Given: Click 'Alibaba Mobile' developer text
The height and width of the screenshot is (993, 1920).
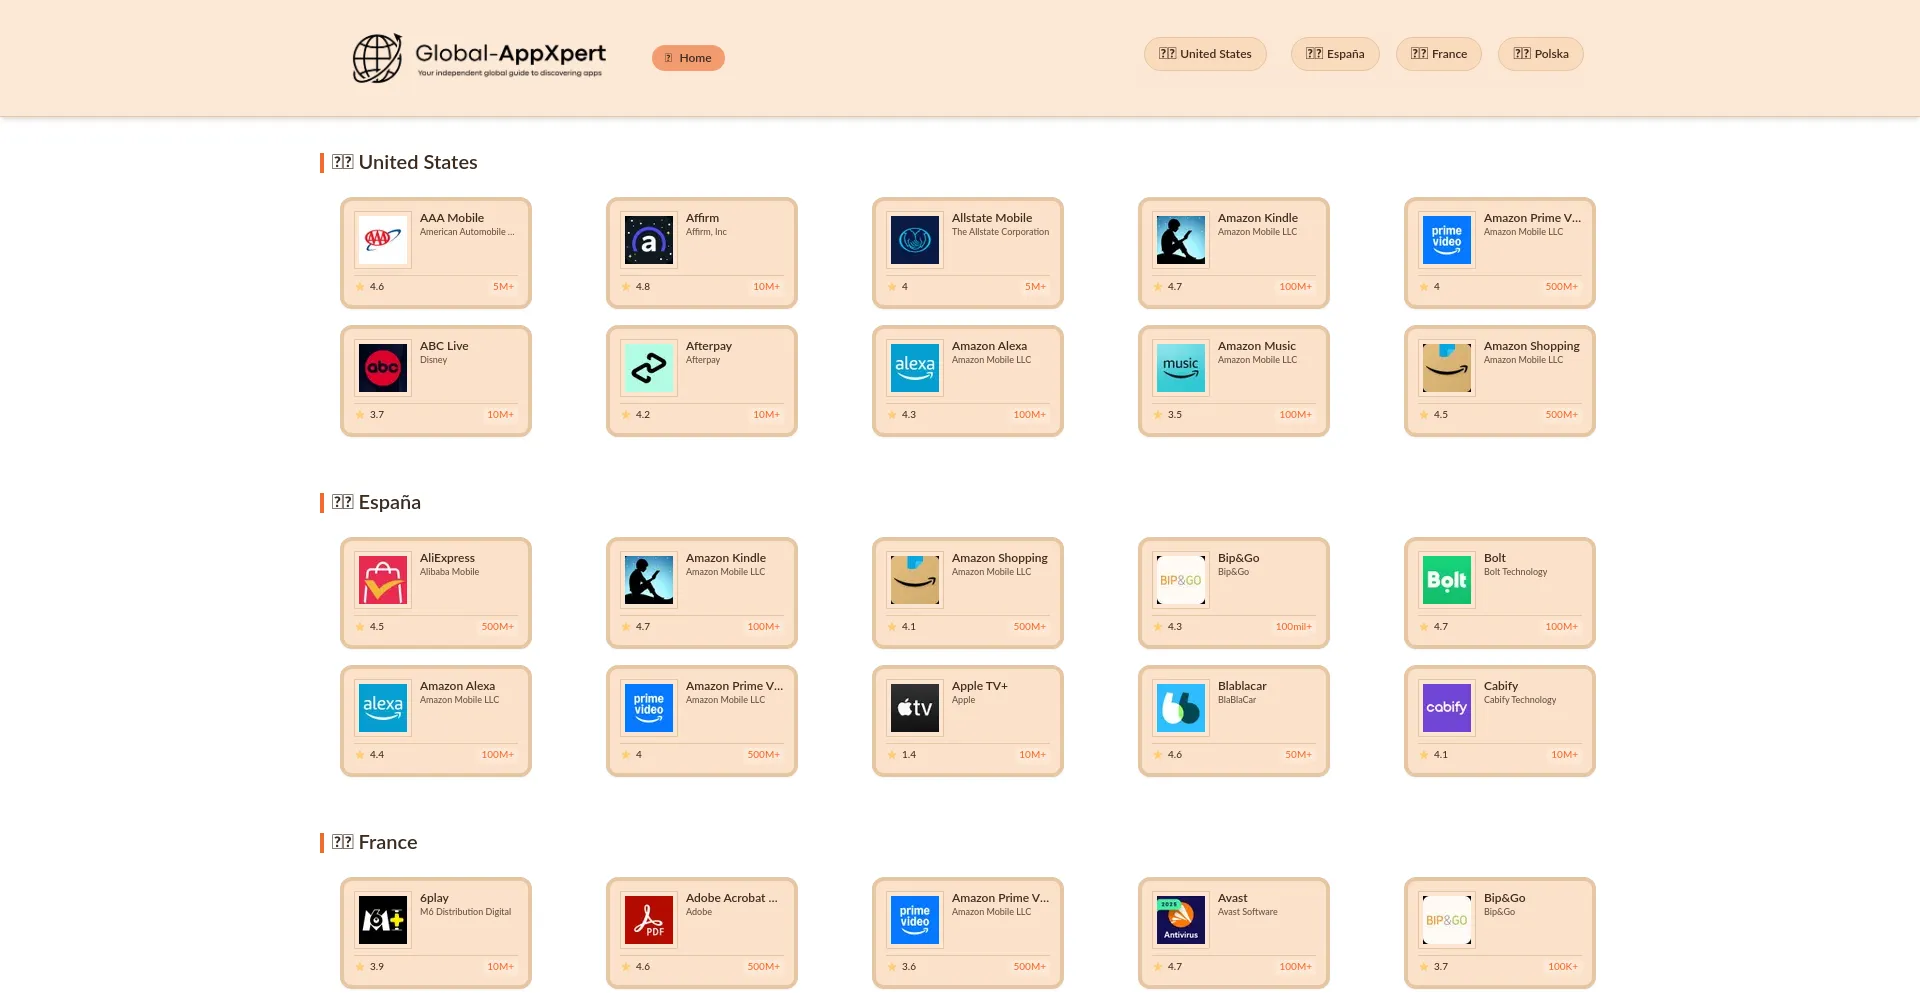Looking at the screenshot, I should 449,572.
